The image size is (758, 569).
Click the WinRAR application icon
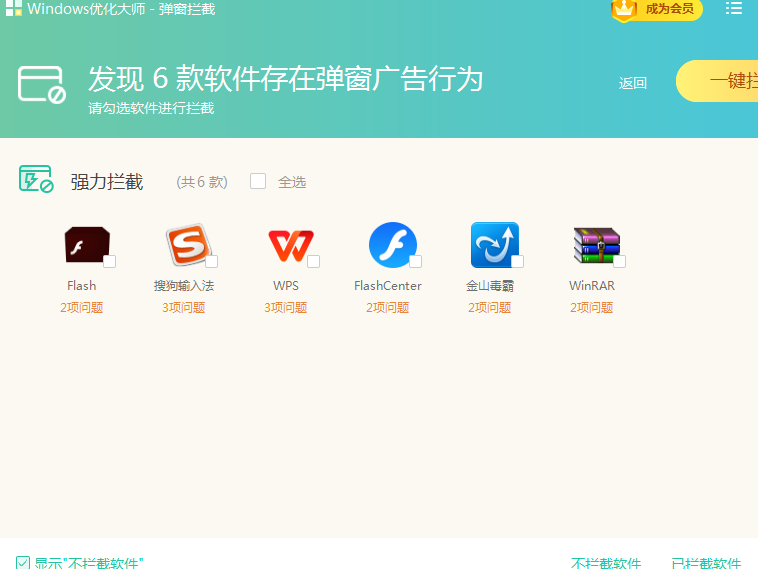595,245
